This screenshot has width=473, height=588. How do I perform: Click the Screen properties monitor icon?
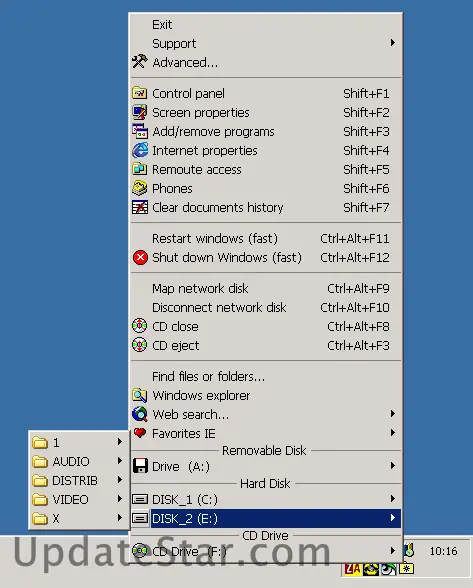coord(140,112)
